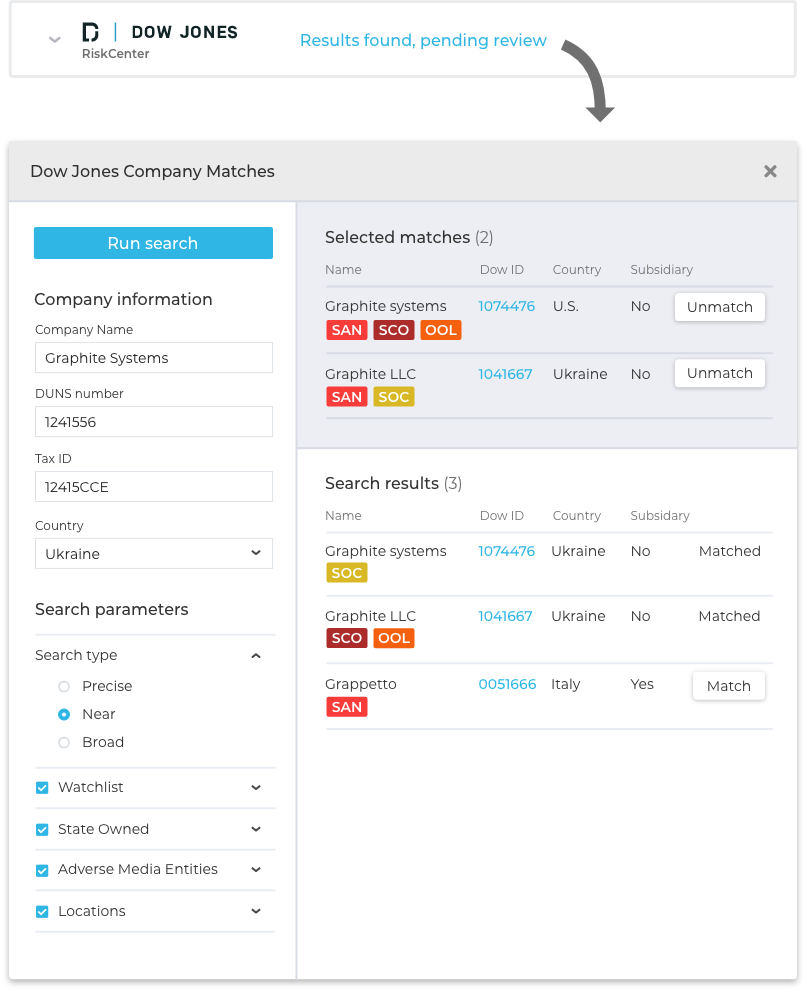Click the SAN badge under Graphite systems selected match
The height and width of the screenshot is (992, 806).
(x=346, y=329)
